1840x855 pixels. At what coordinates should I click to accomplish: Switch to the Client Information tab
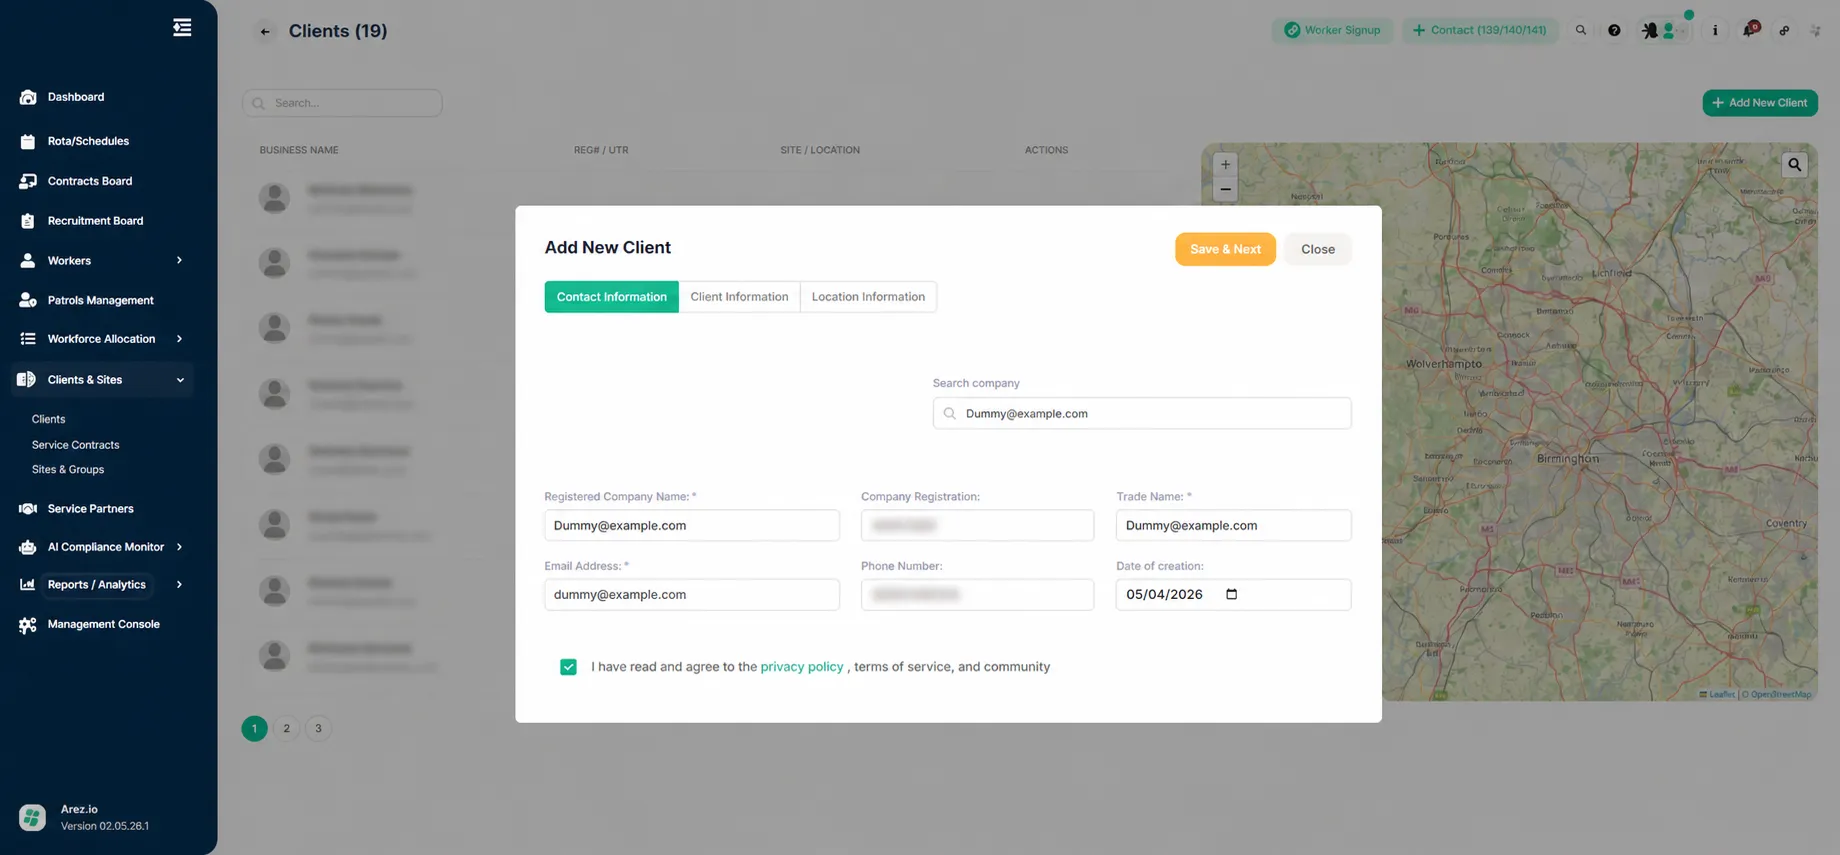coord(739,297)
